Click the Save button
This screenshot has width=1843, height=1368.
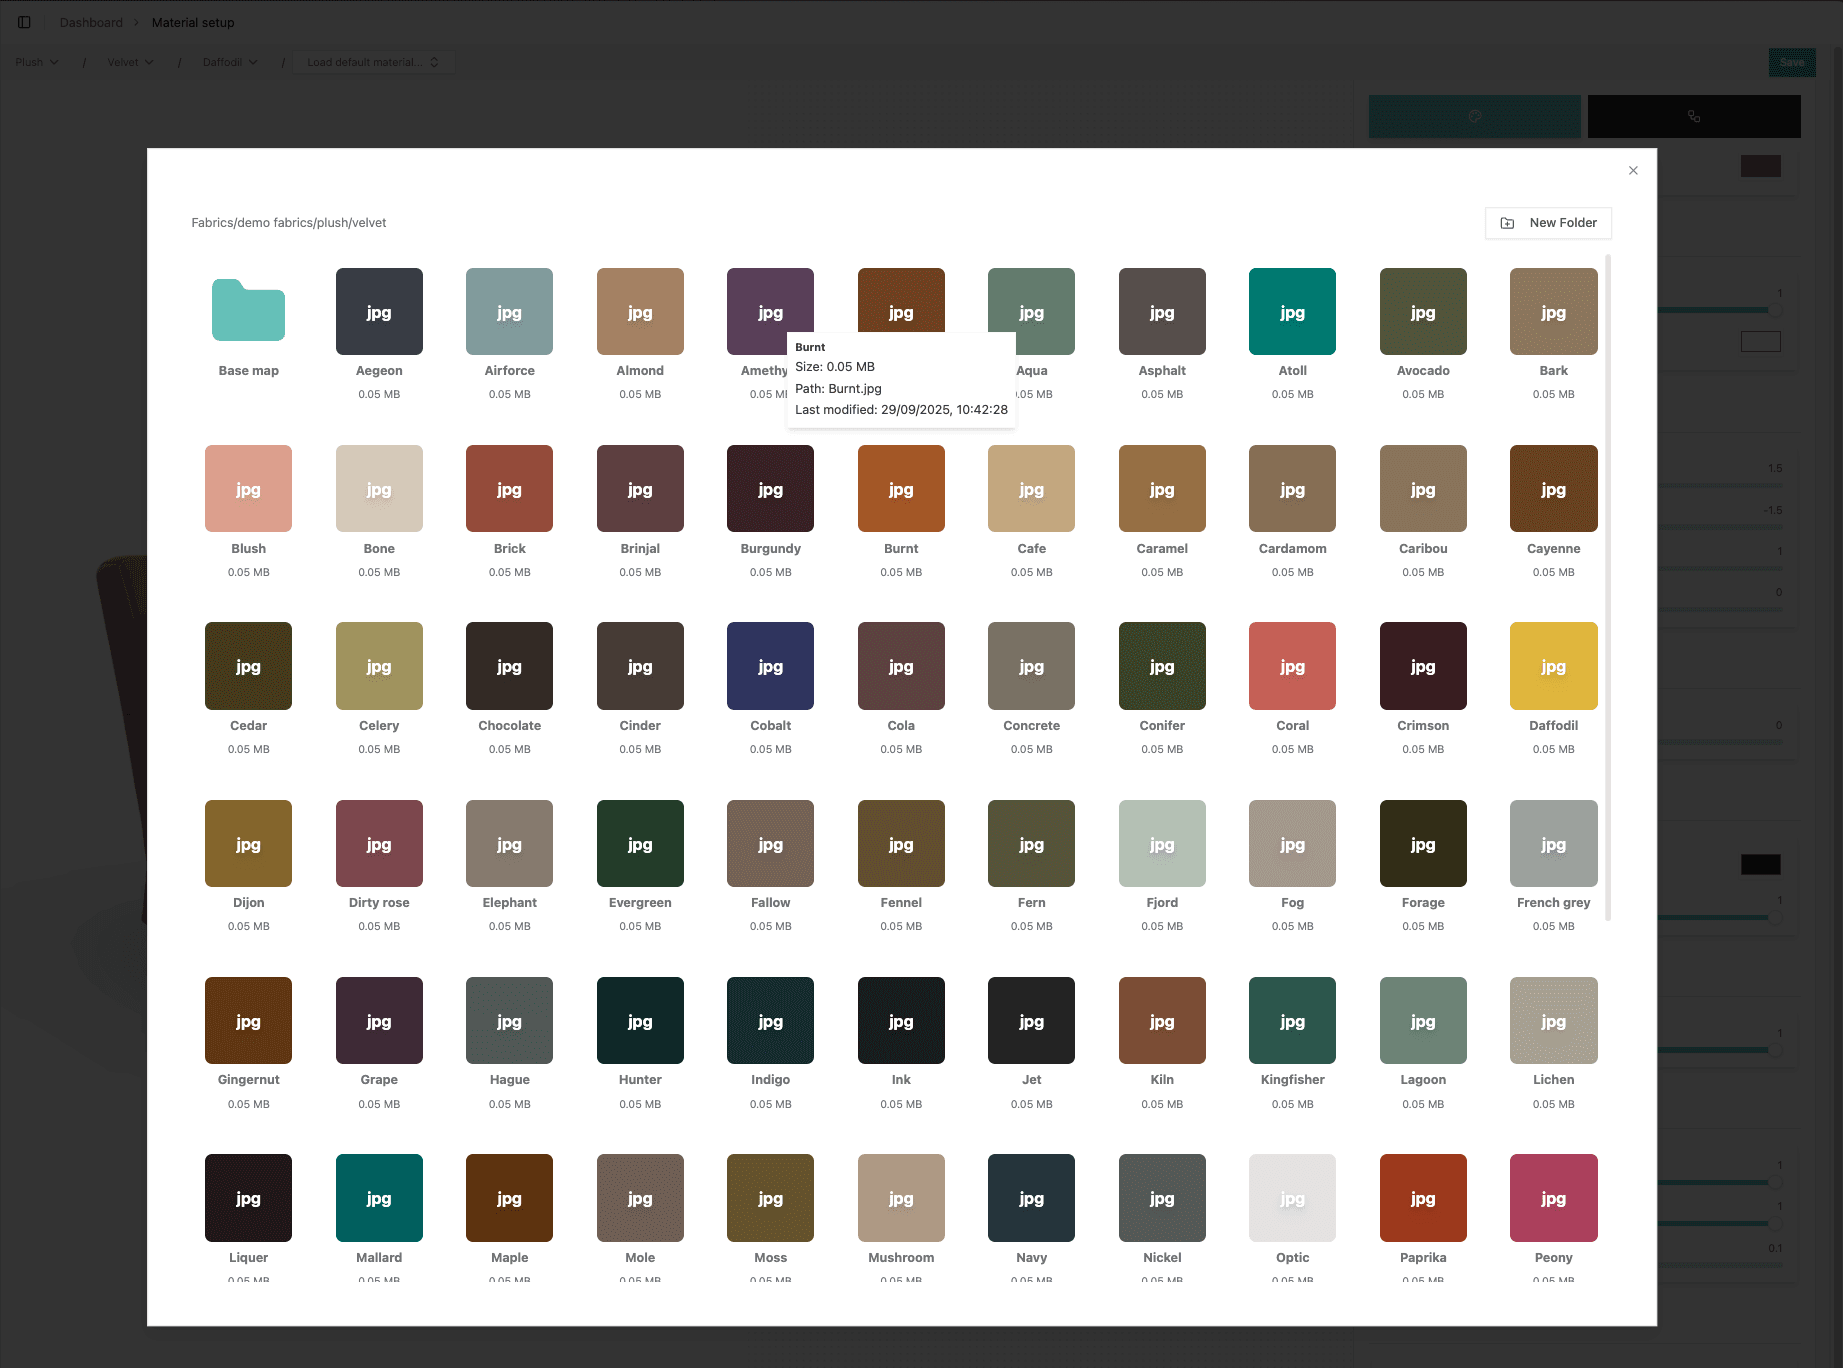[x=1791, y=61]
